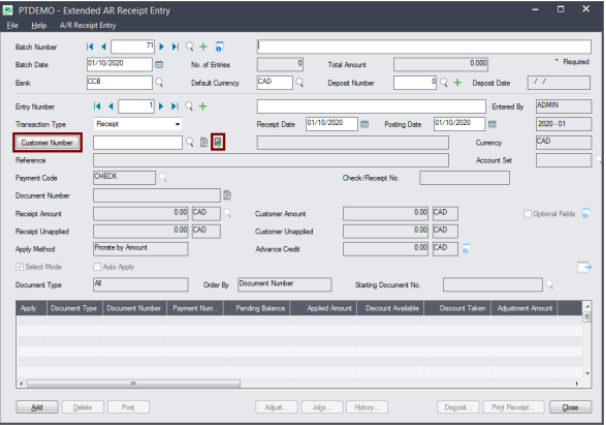Image resolution: width=606 pixels, height=425 pixels.
Task: Open the Payment Code finder
Action: tap(163, 177)
